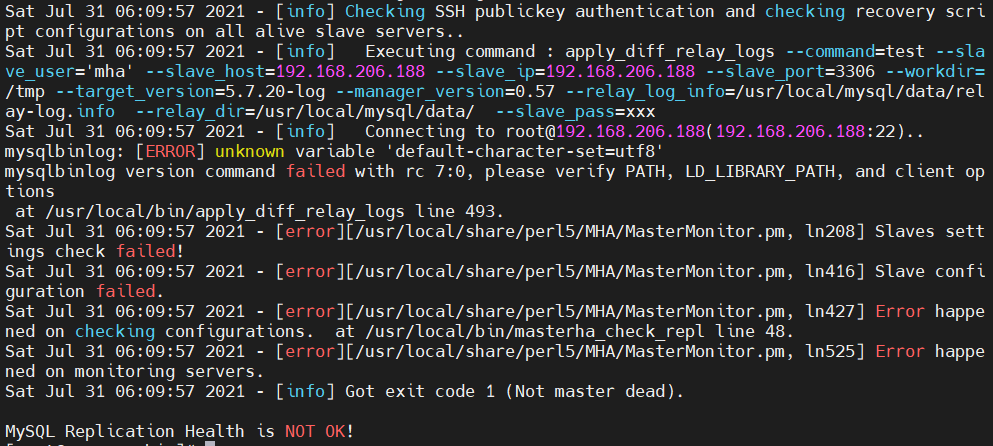Click '--workdir=' option at line end
The height and width of the screenshot is (446, 993).
point(934,72)
